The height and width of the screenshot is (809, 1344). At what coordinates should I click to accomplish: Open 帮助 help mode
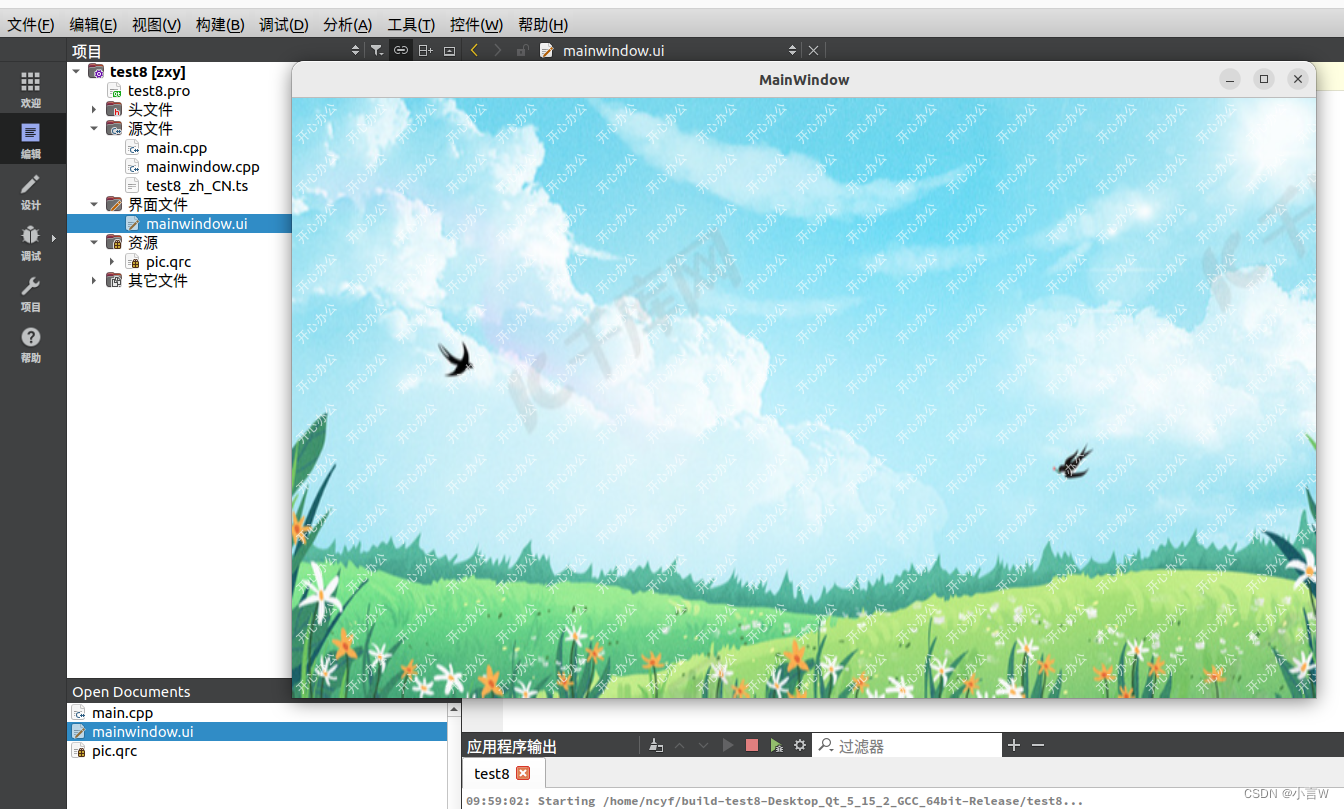coord(31,344)
